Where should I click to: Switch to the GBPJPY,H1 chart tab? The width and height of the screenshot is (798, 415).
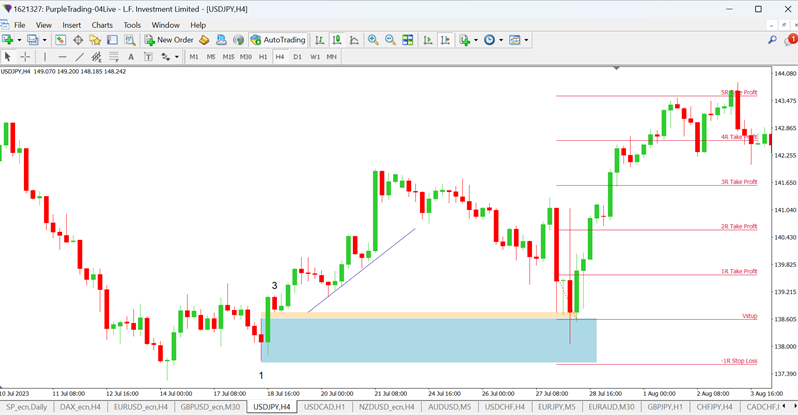665,407
